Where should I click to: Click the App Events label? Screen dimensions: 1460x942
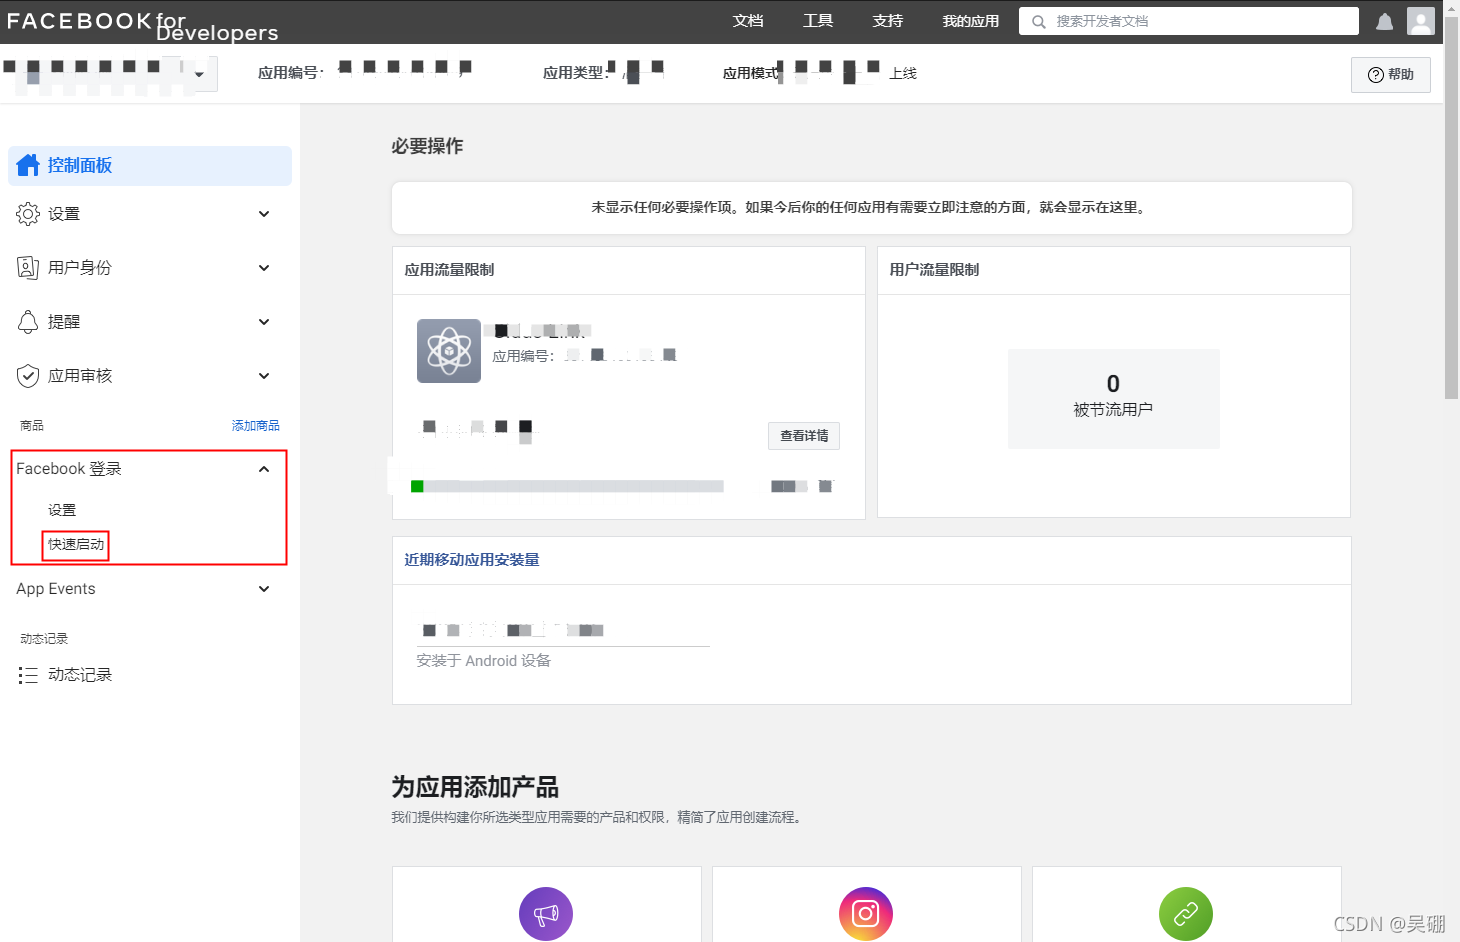coord(56,589)
